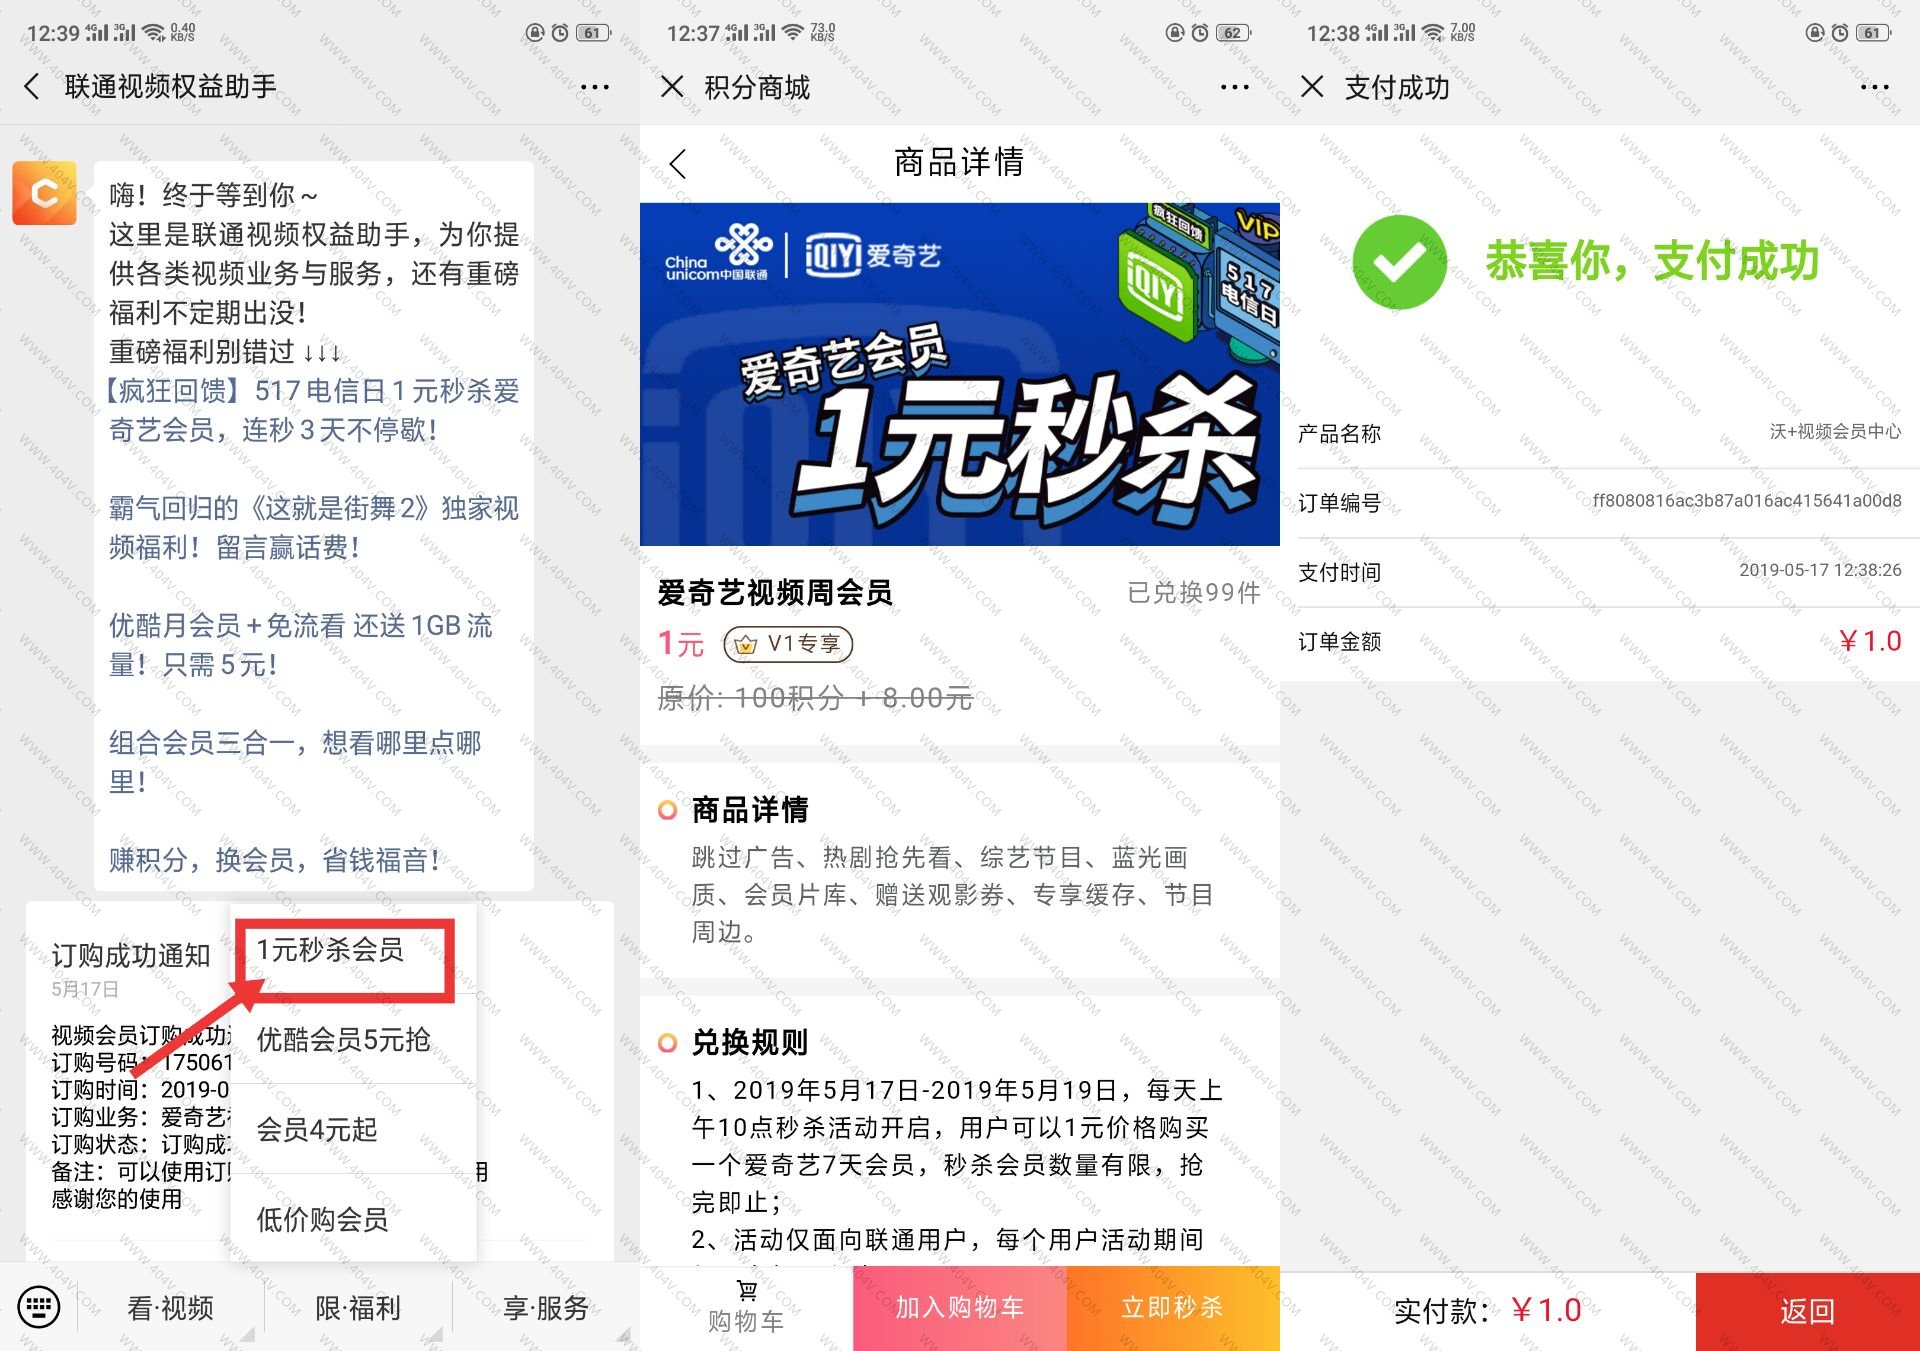Close the 支付成功 page with X
1920x1351 pixels.
(x=1312, y=87)
